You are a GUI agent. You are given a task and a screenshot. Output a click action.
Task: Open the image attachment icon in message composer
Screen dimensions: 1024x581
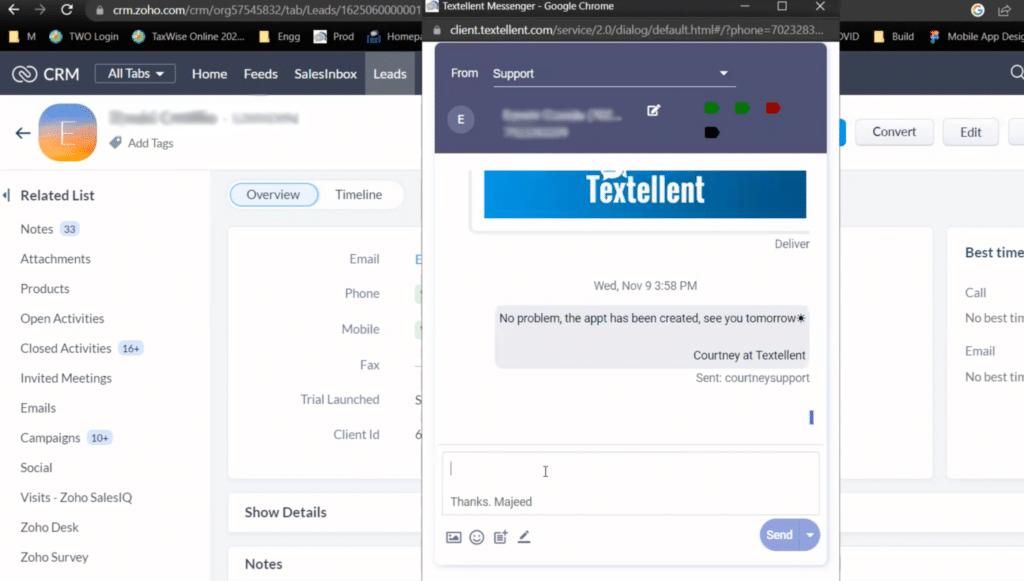coord(453,537)
